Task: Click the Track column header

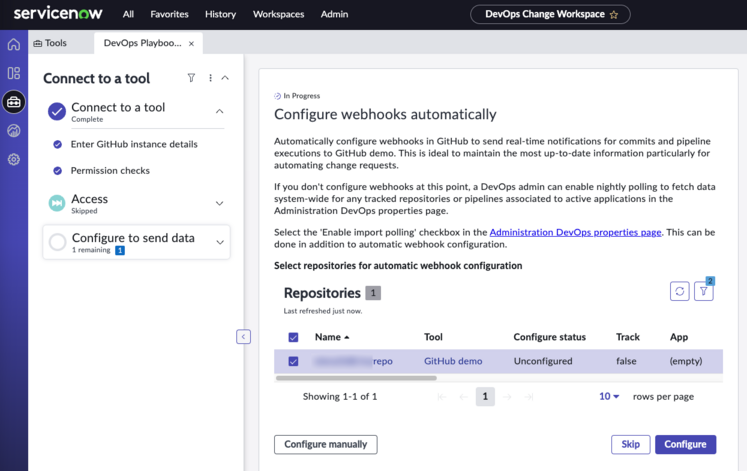Action: pyautogui.click(x=627, y=337)
